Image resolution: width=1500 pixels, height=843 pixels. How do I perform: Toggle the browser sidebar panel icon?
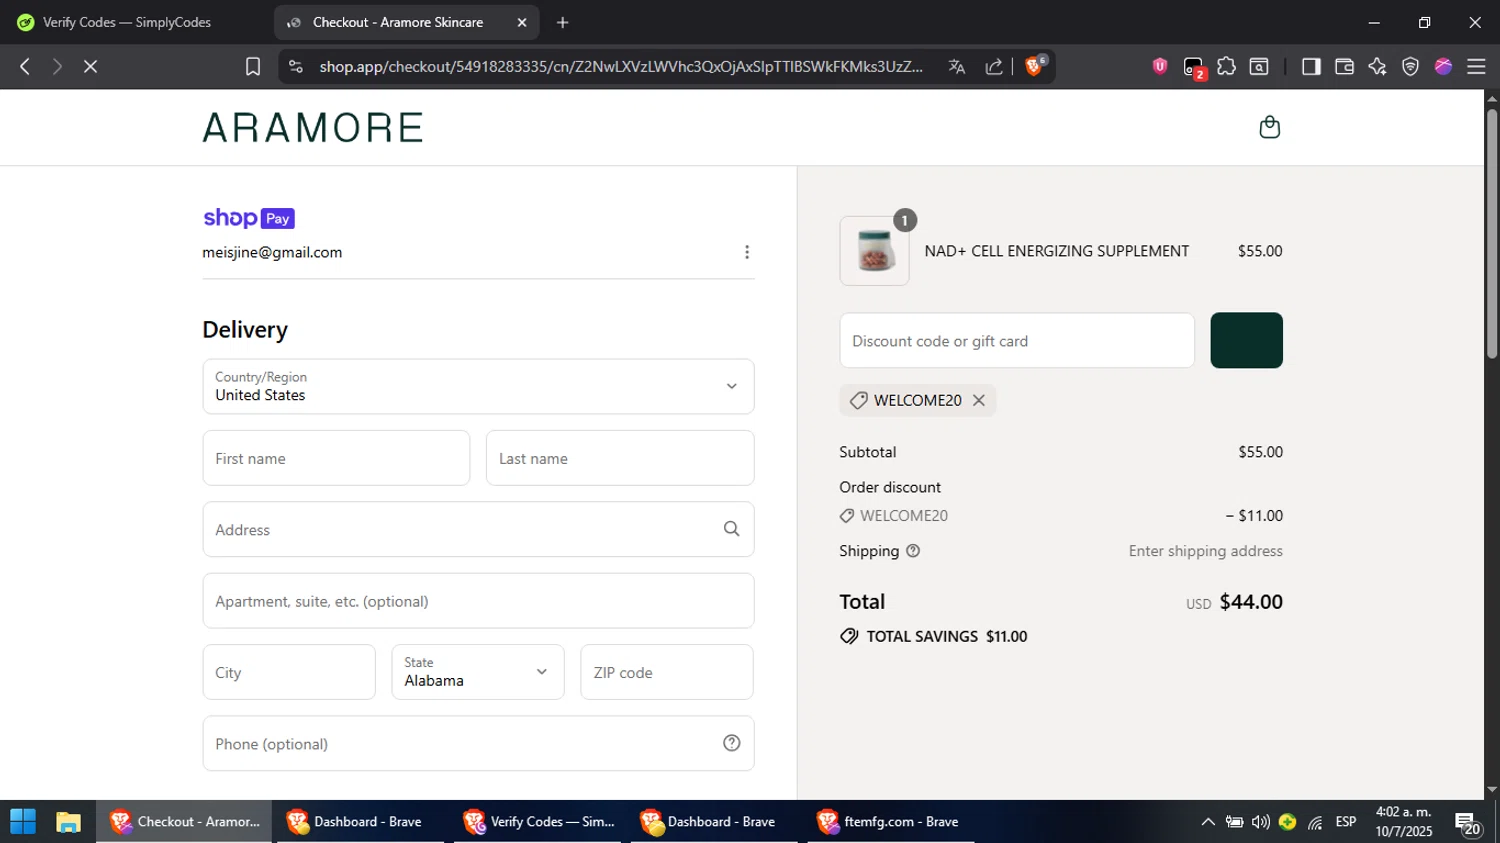1311,66
